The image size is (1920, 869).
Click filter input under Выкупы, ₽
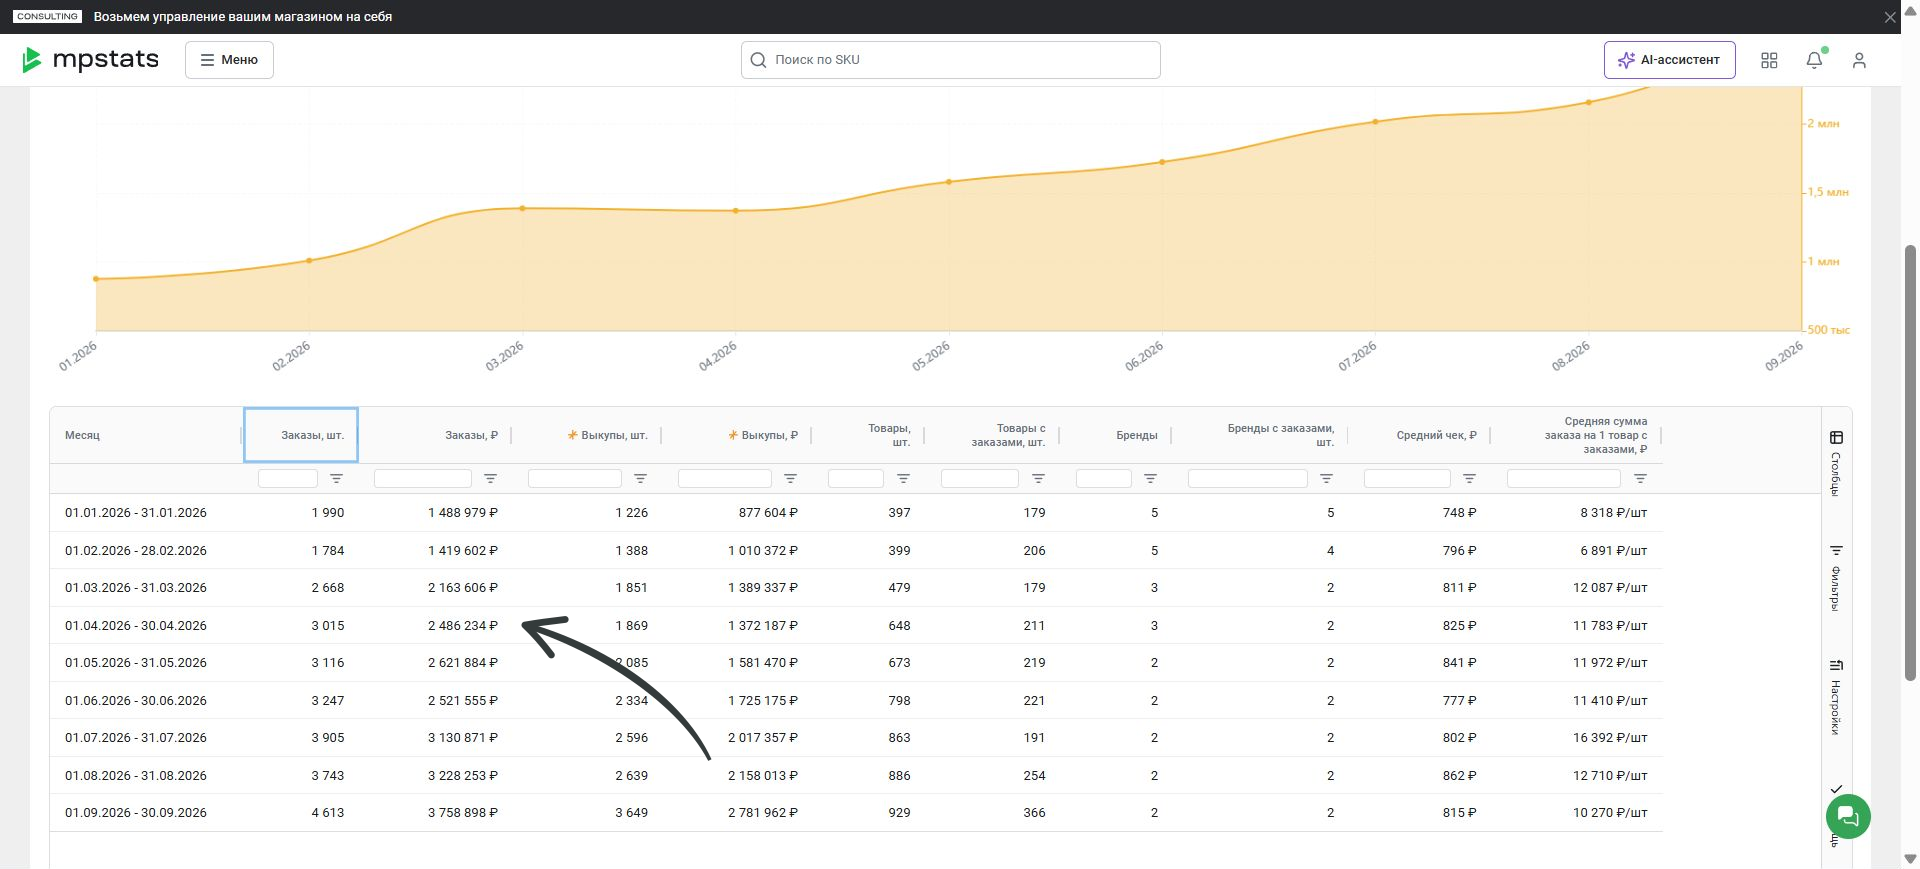click(725, 479)
